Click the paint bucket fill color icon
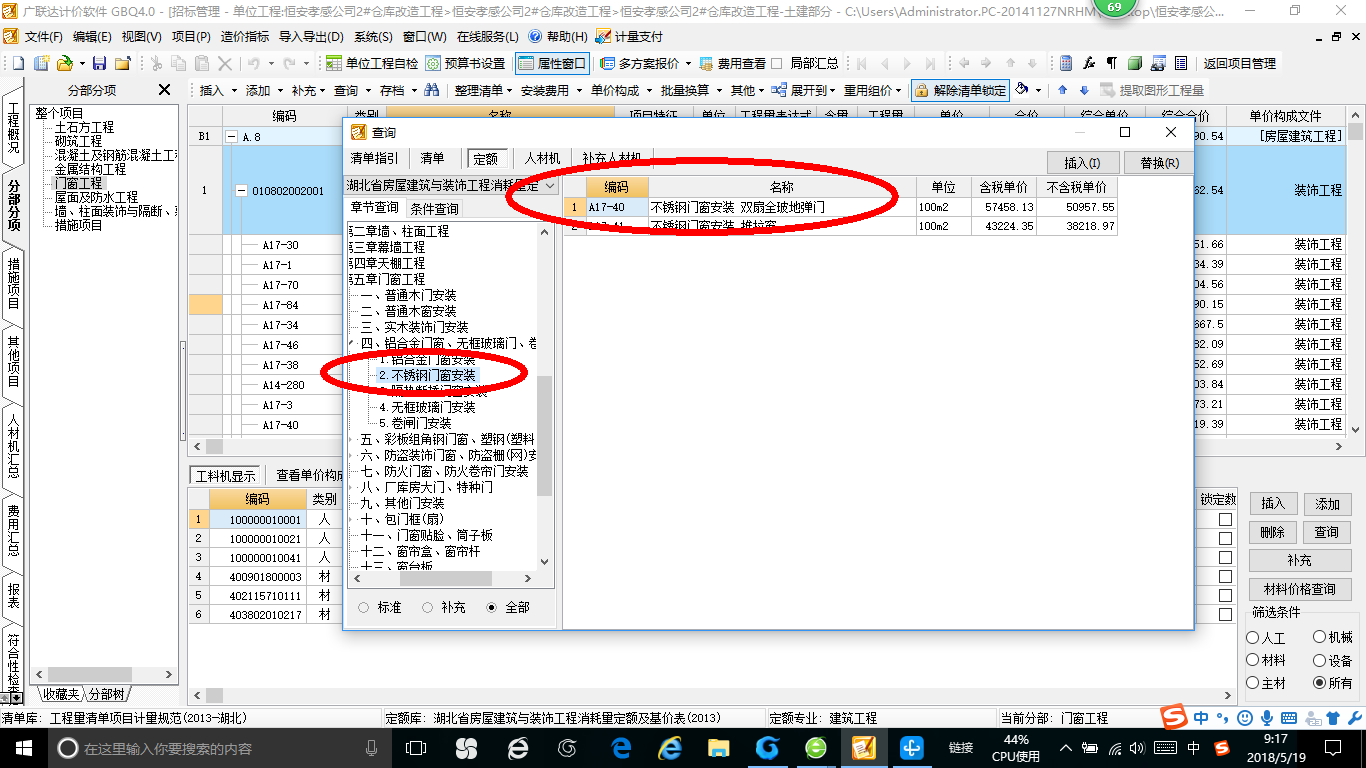The width and height of the screenshot is (1366, 768). 1022,90
